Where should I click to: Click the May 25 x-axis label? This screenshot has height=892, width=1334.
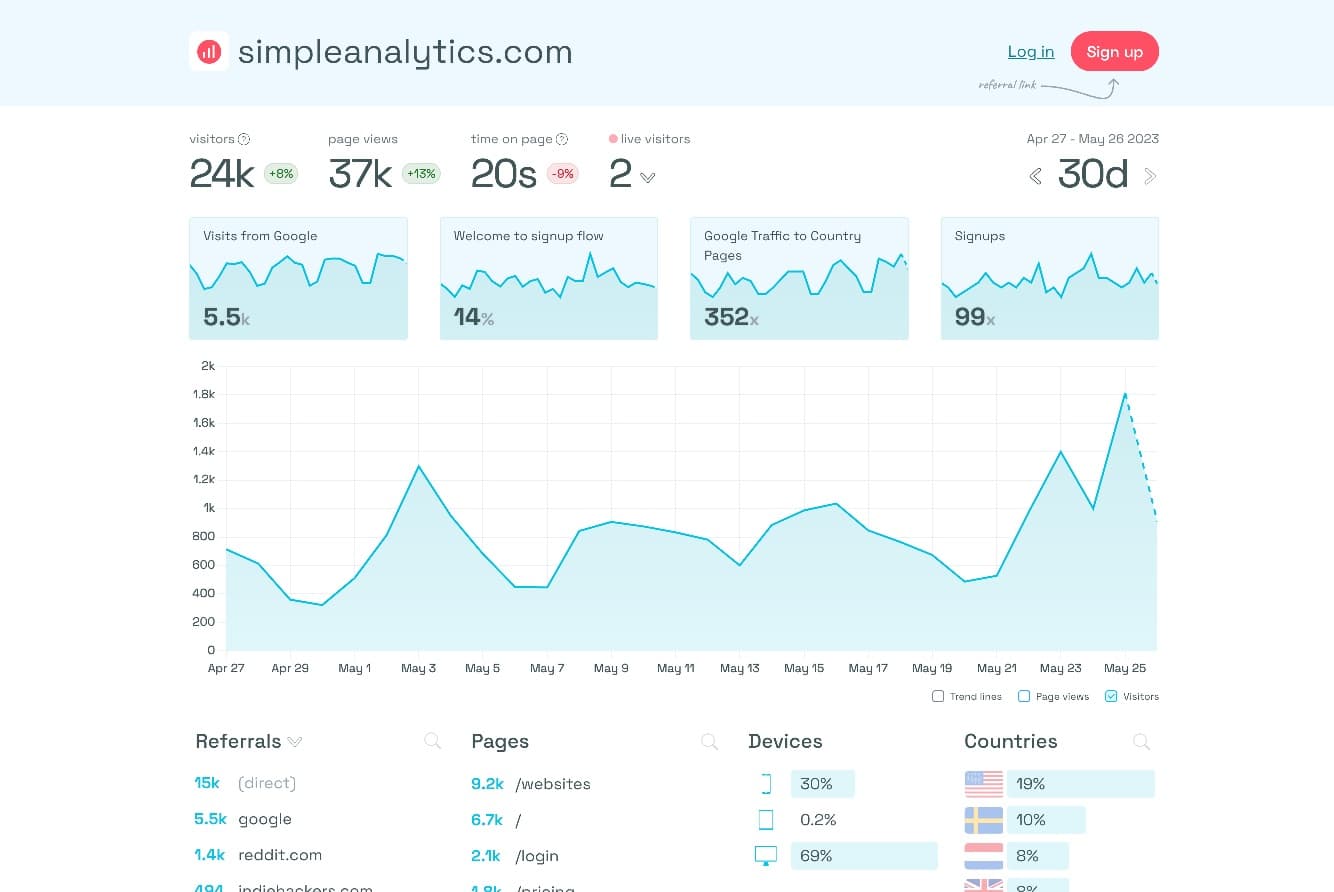point(1125,668)
